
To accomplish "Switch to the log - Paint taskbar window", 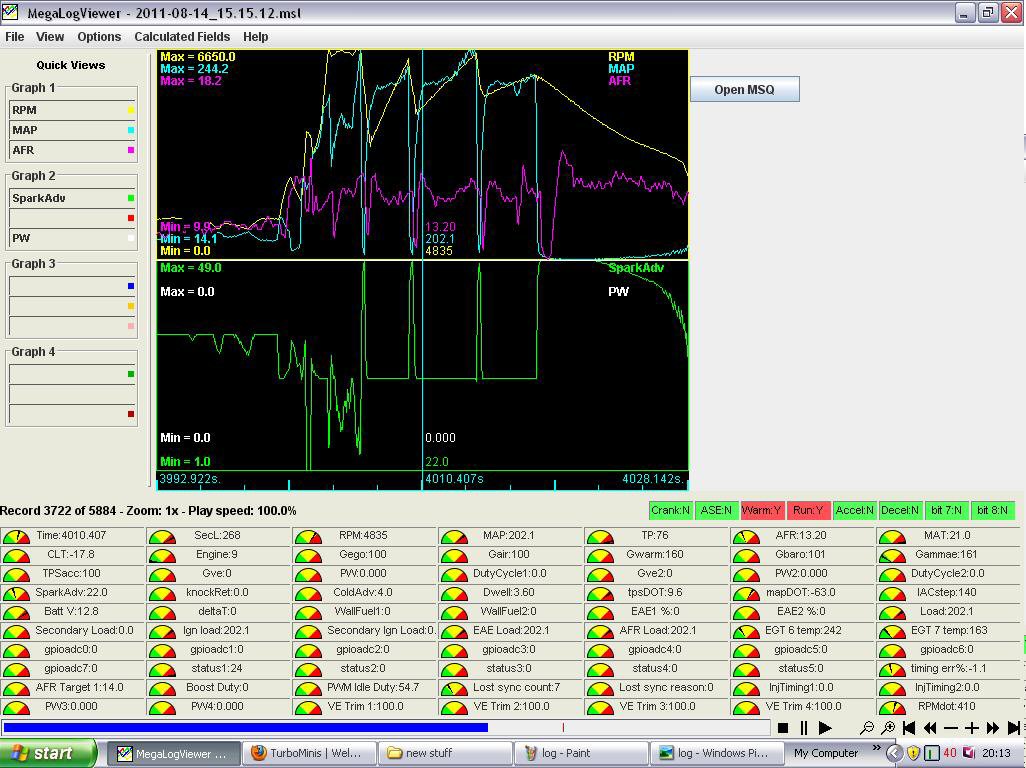I will [x=581, y=753].
